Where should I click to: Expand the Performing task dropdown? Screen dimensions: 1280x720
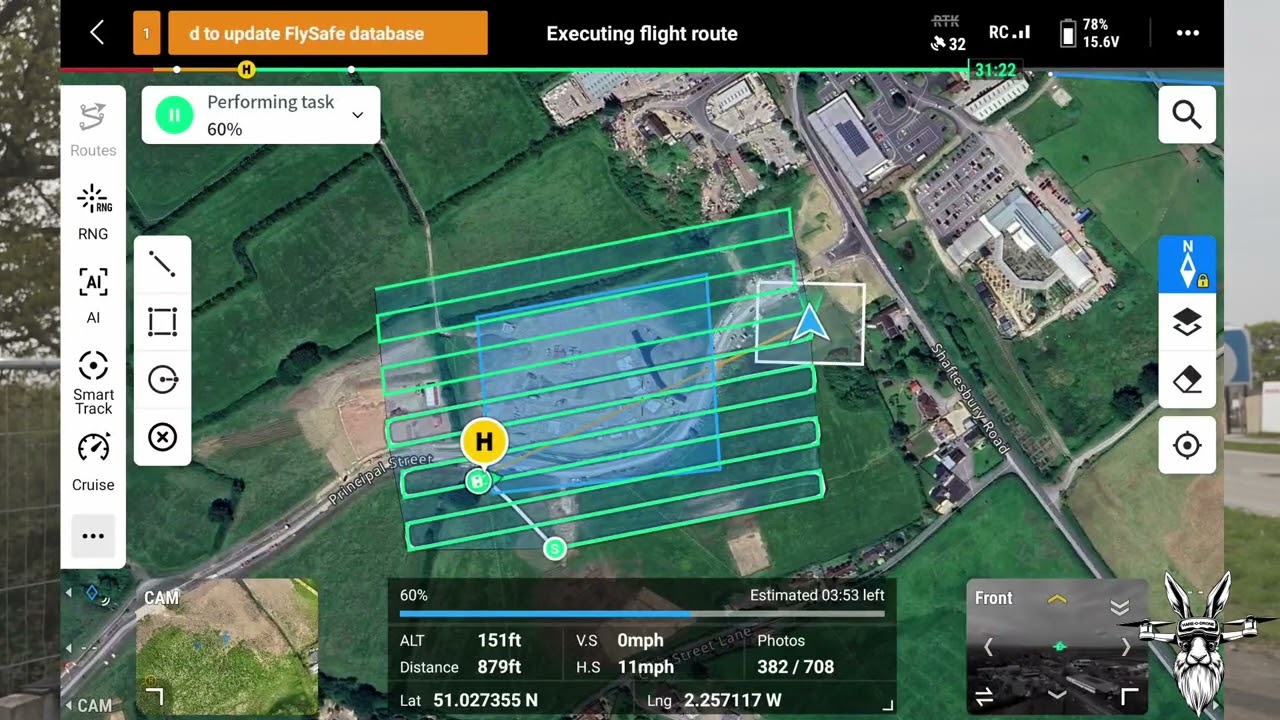(357, 115)
